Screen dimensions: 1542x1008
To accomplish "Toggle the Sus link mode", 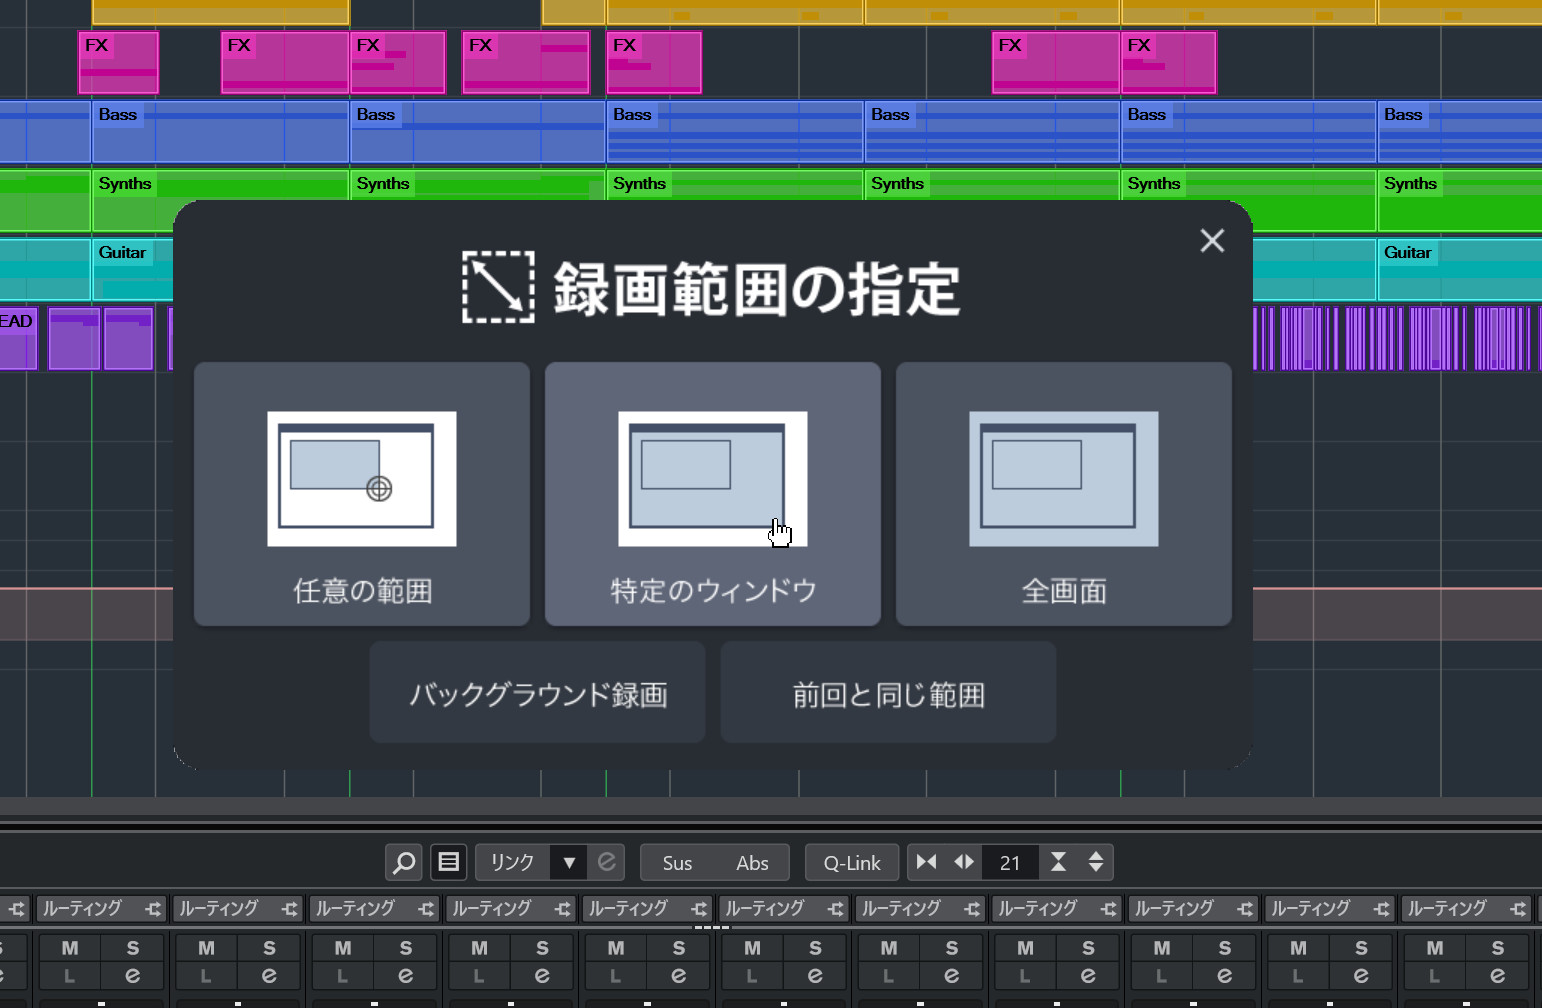I will click(677, 863).
